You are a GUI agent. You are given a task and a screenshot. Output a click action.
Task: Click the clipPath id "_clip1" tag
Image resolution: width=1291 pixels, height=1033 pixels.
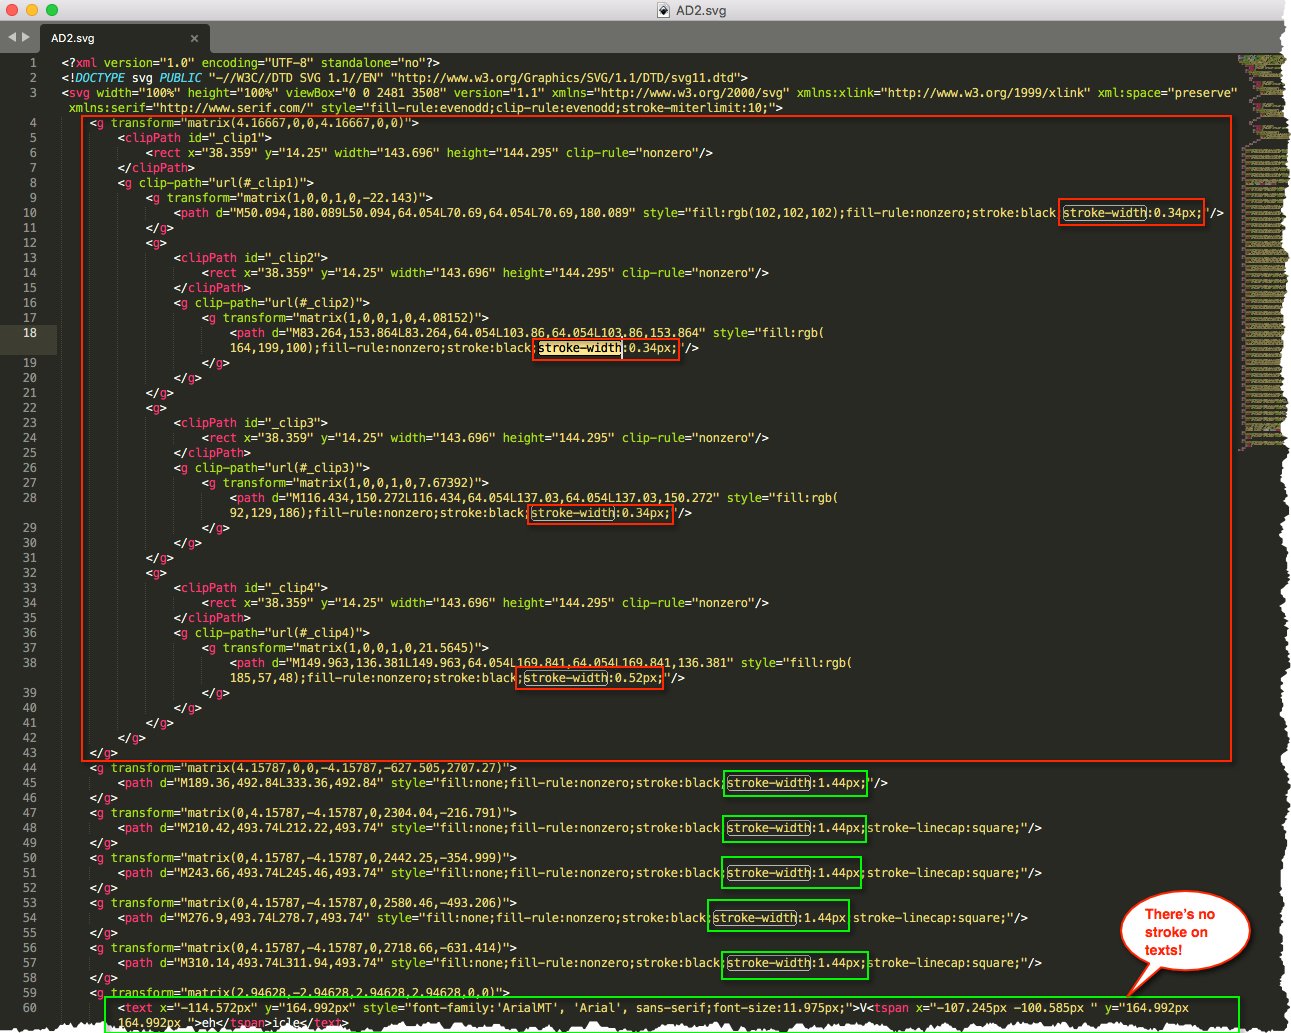point(194,138)
